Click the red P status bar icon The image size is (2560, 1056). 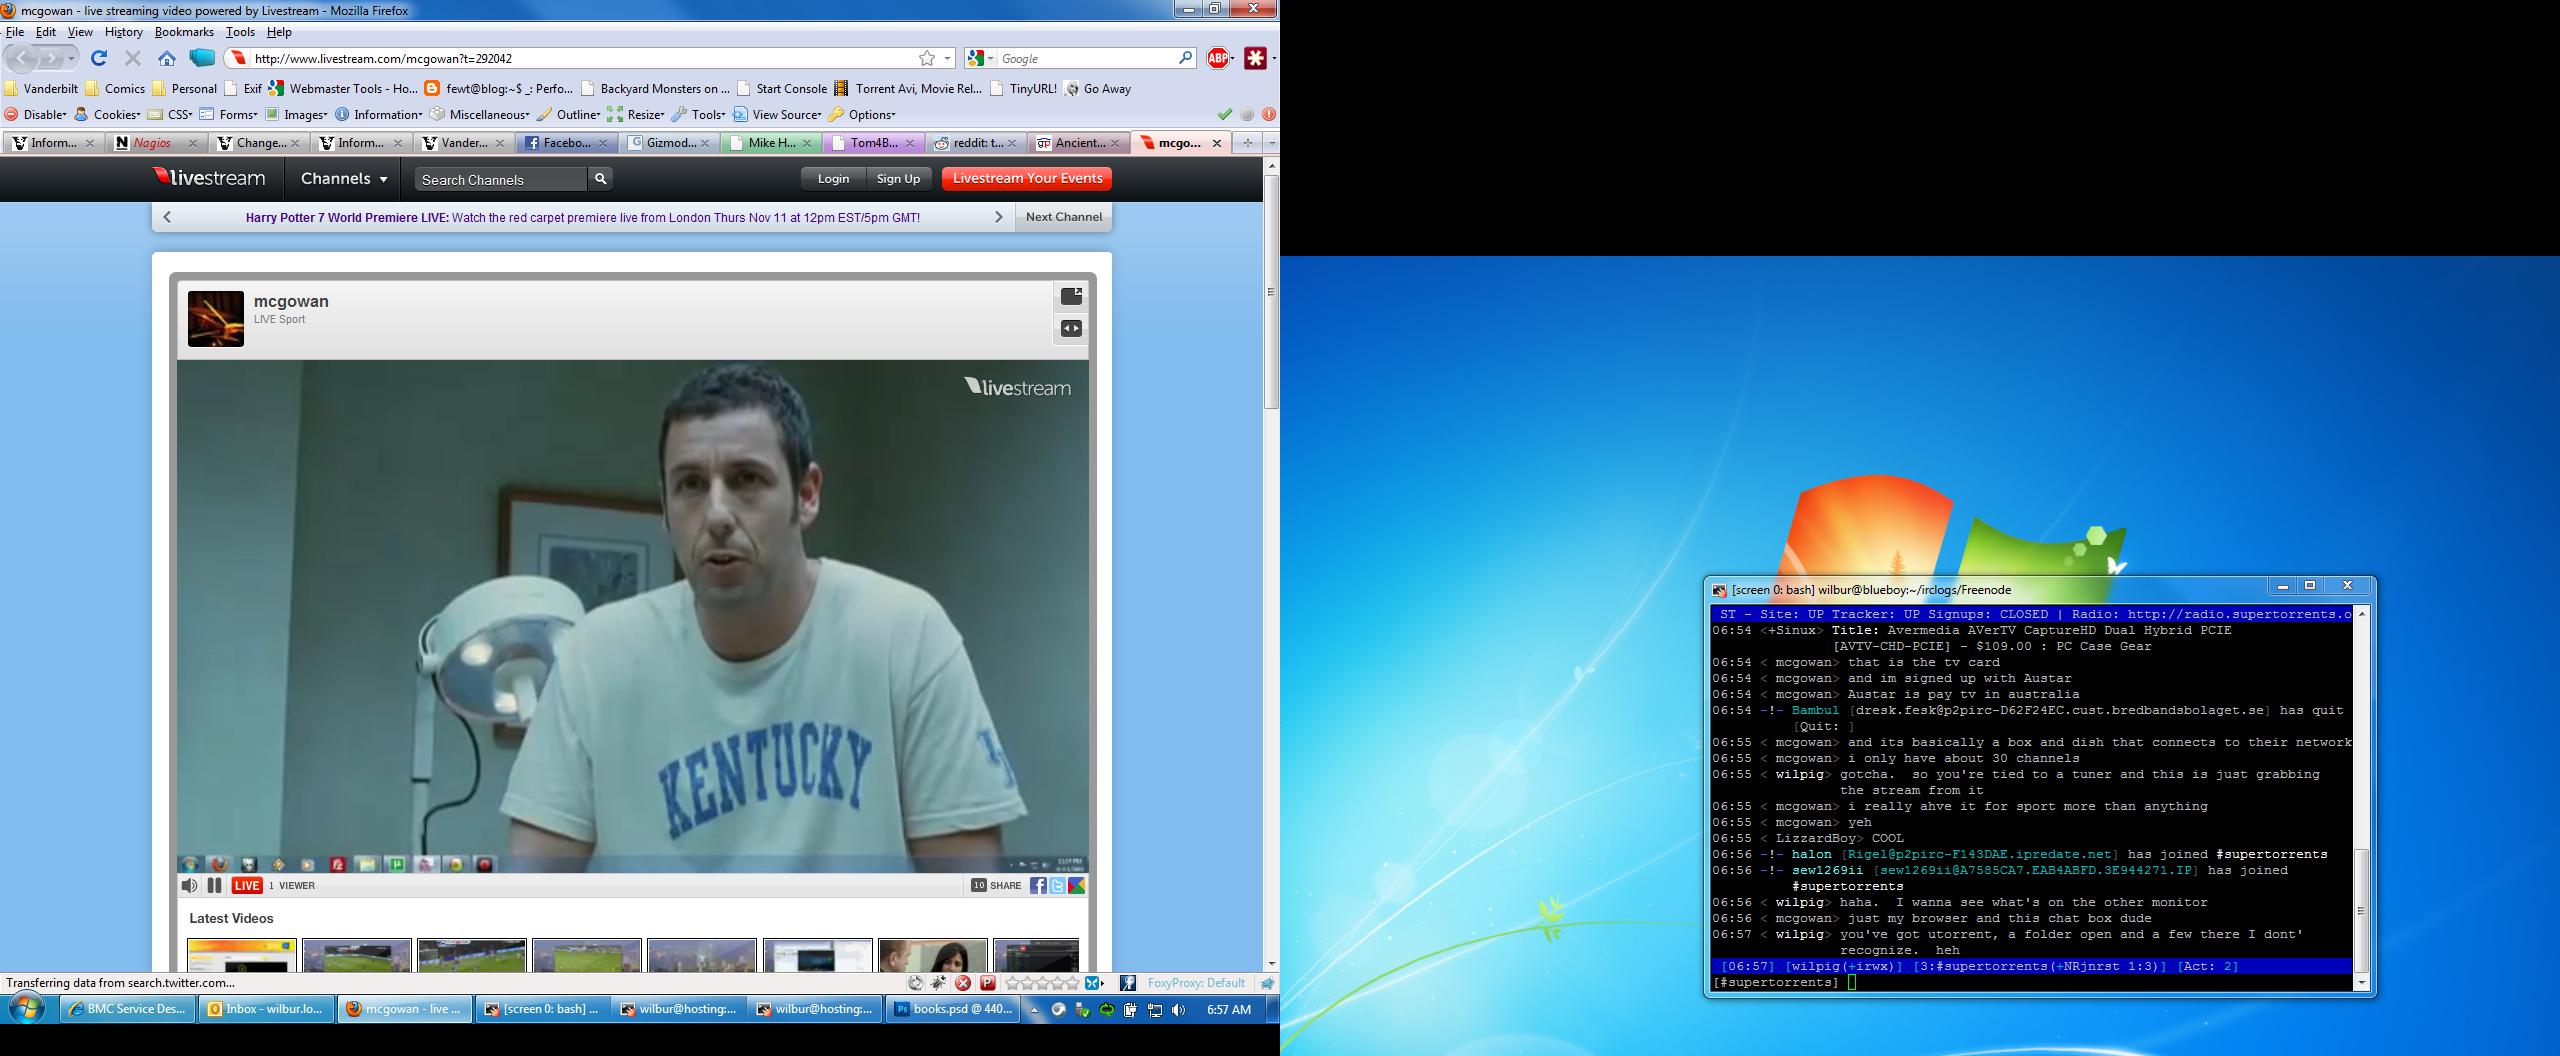click(988, 983)
